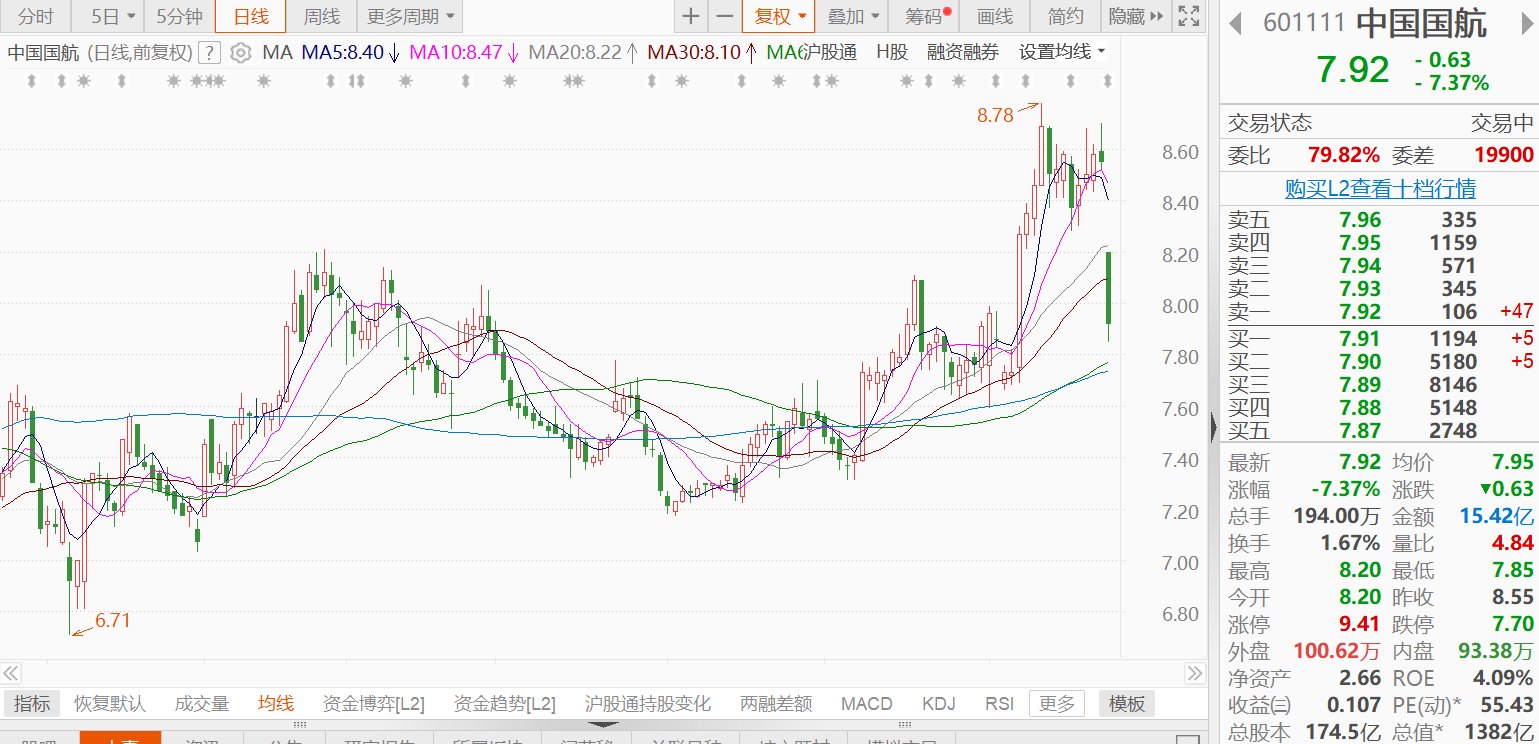
Task: Toggle the 成交量 volume indicator
Action: pyautogui.click(x=202, y=704)
